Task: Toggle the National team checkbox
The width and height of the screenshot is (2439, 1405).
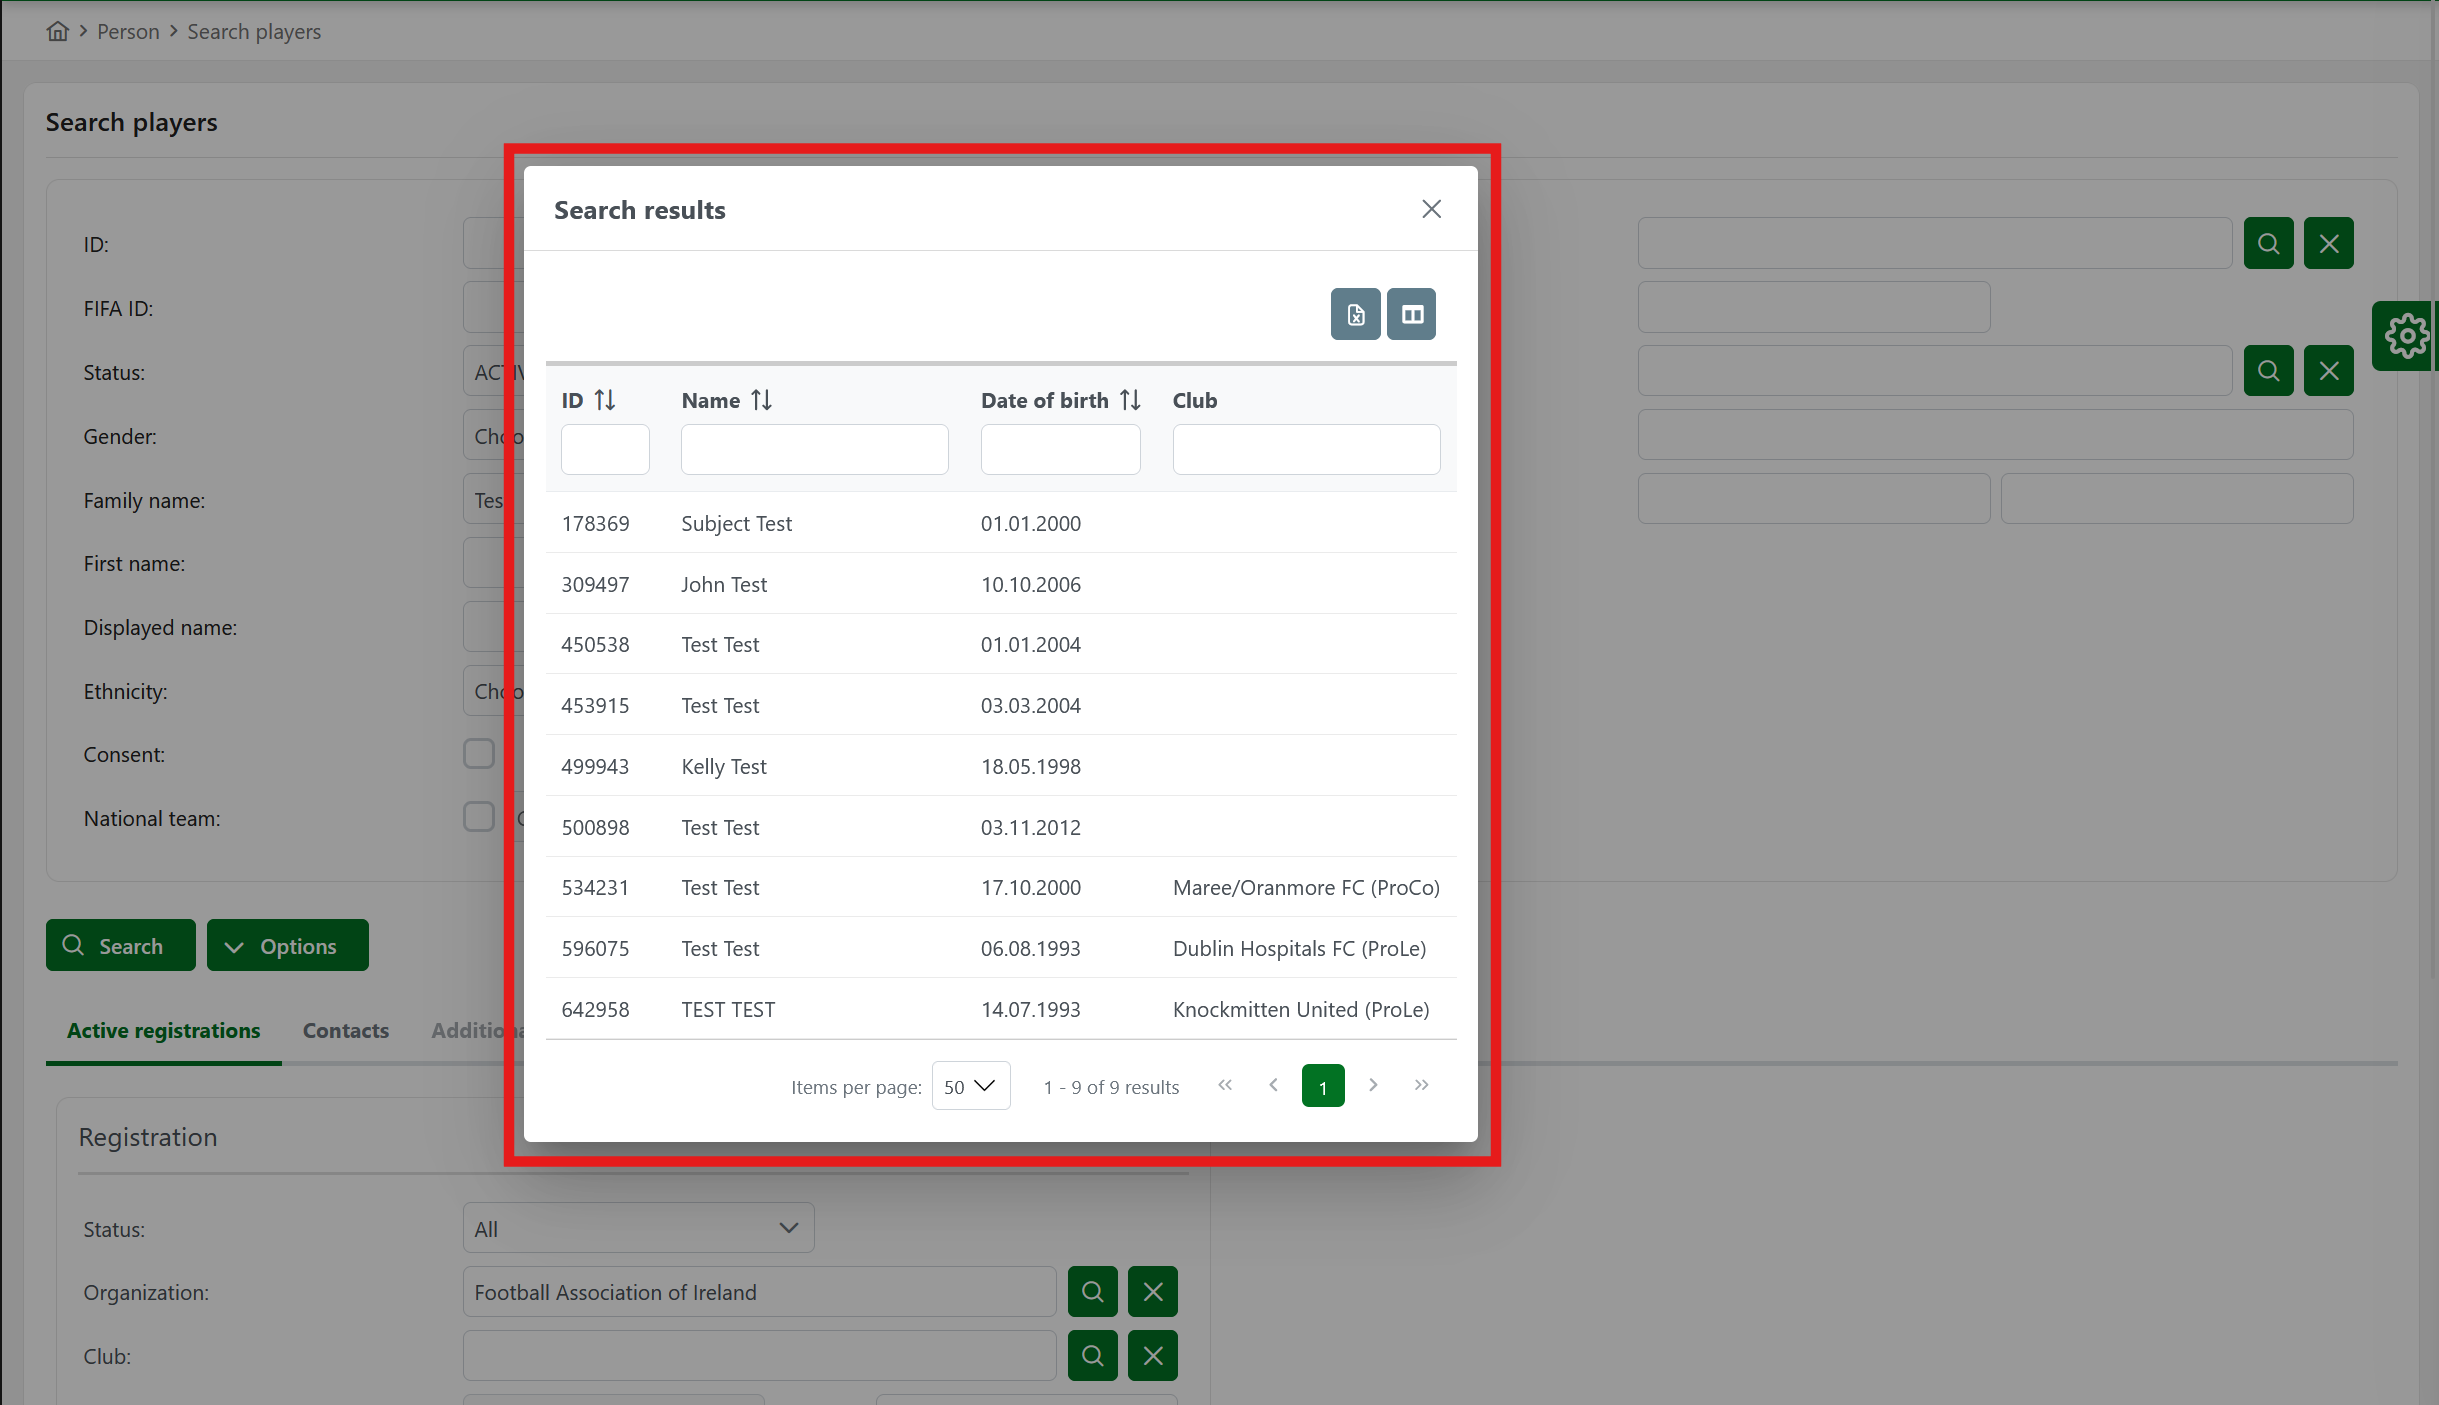Action: pos(479,818)
